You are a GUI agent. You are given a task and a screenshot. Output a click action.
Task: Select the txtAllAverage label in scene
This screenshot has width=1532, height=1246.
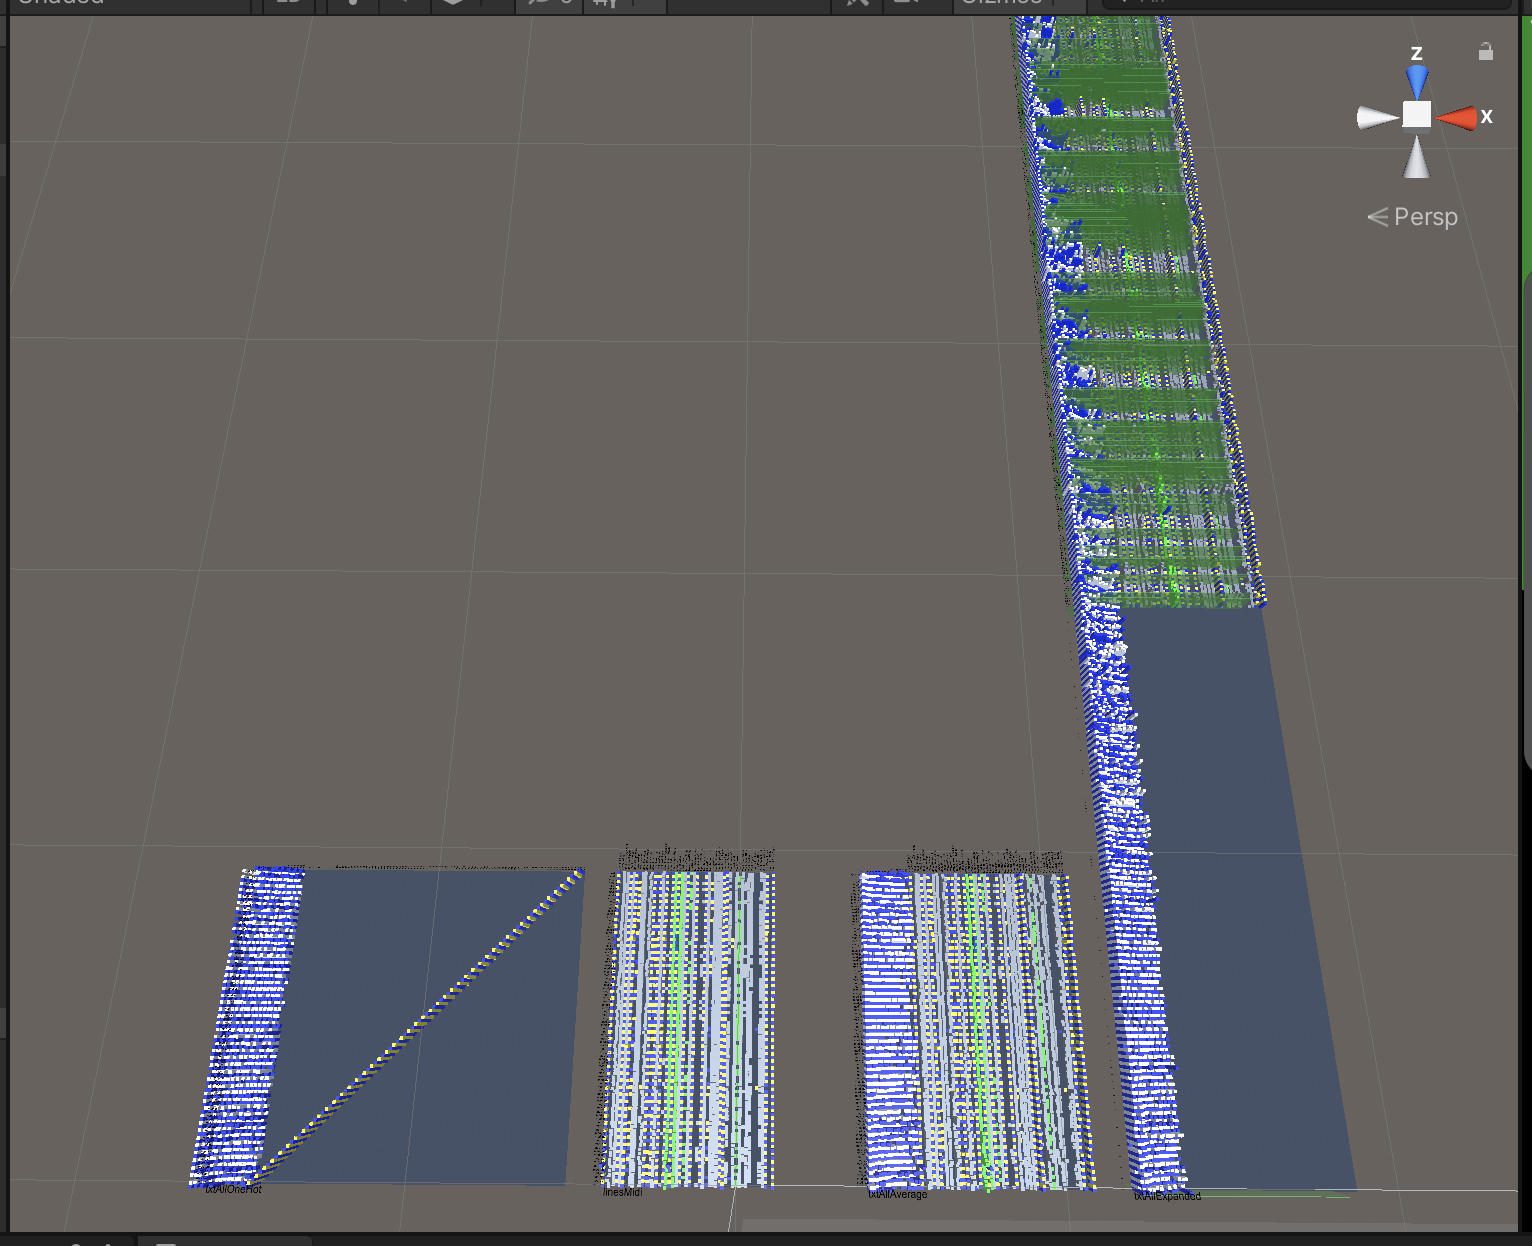pyautogui.click(x=898, y=1194)
